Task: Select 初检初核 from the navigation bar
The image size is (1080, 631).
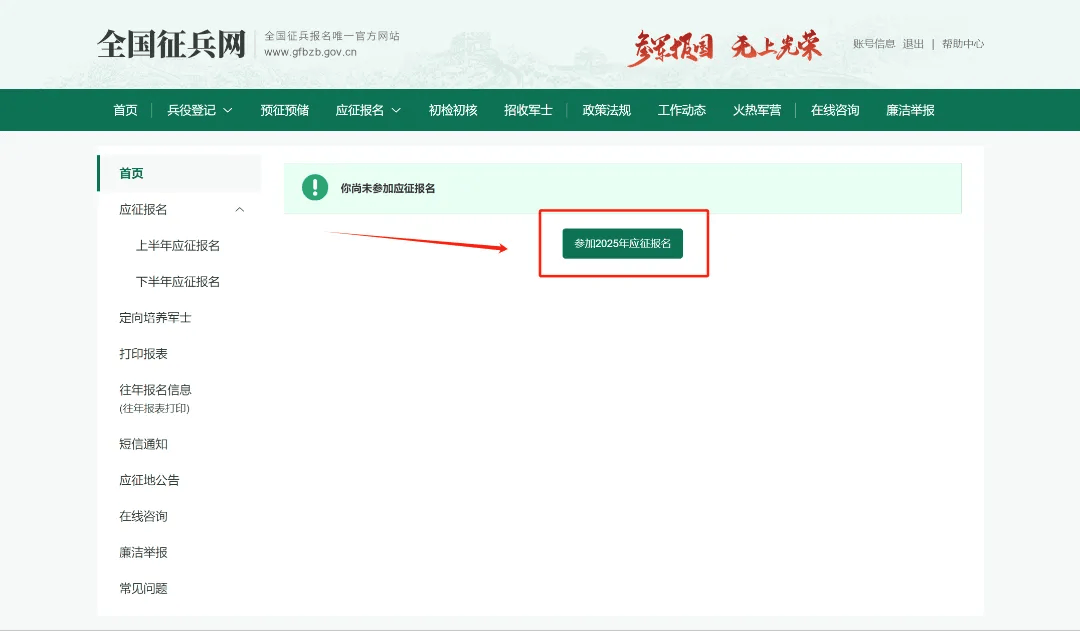Action: tap(452, 110)
